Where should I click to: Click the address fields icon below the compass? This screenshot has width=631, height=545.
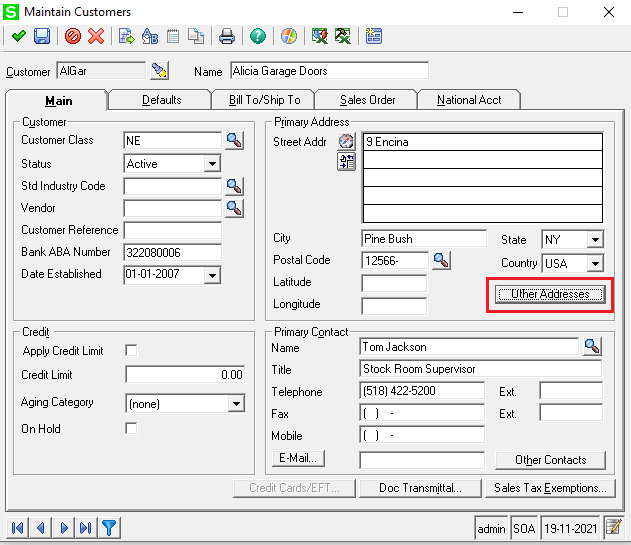346,162
